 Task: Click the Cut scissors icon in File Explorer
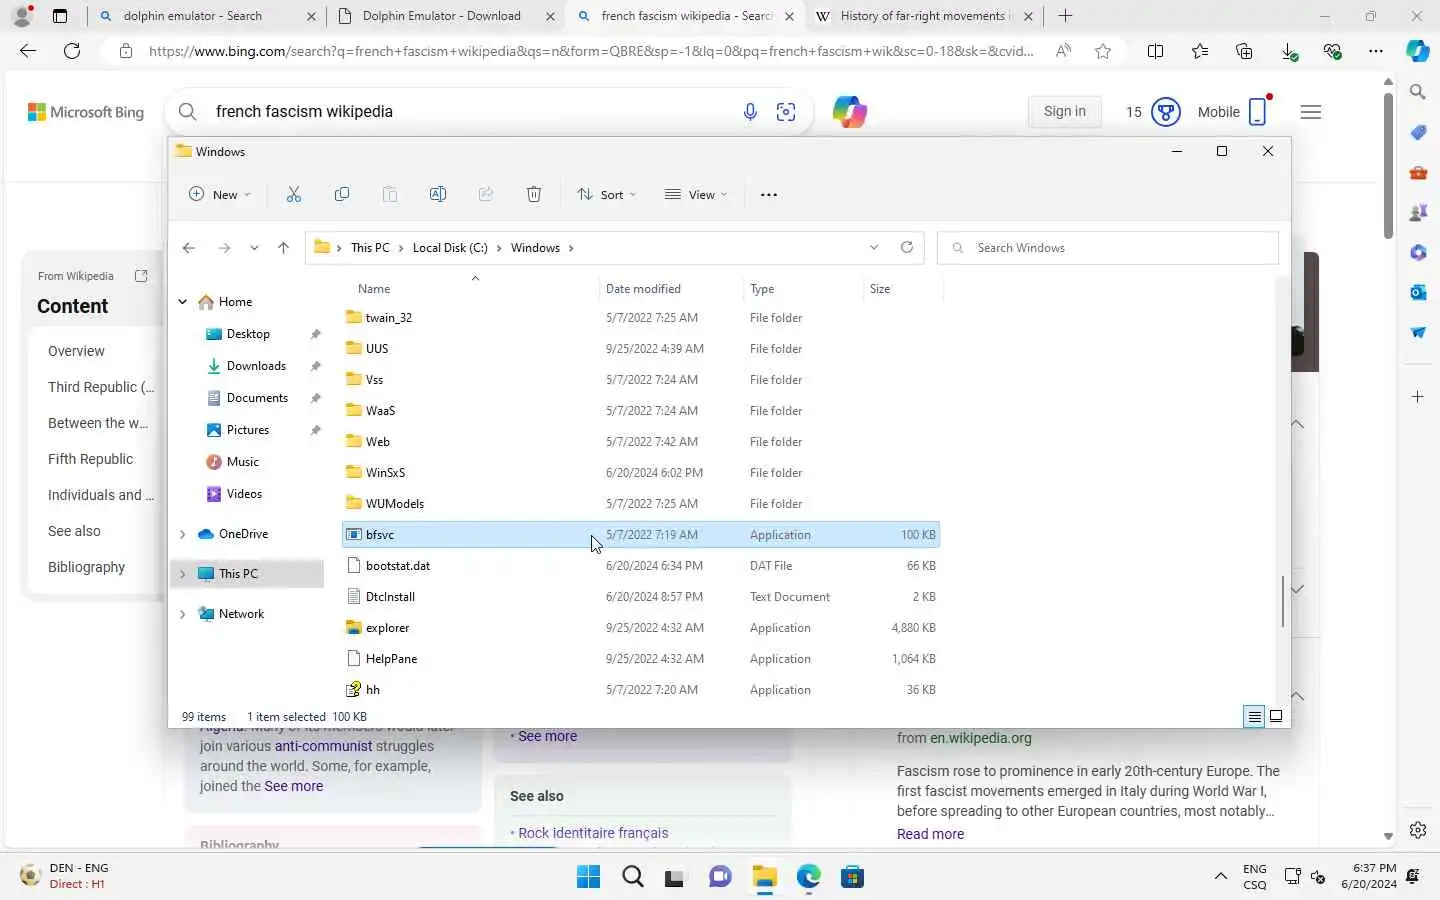tap(294, 195)
